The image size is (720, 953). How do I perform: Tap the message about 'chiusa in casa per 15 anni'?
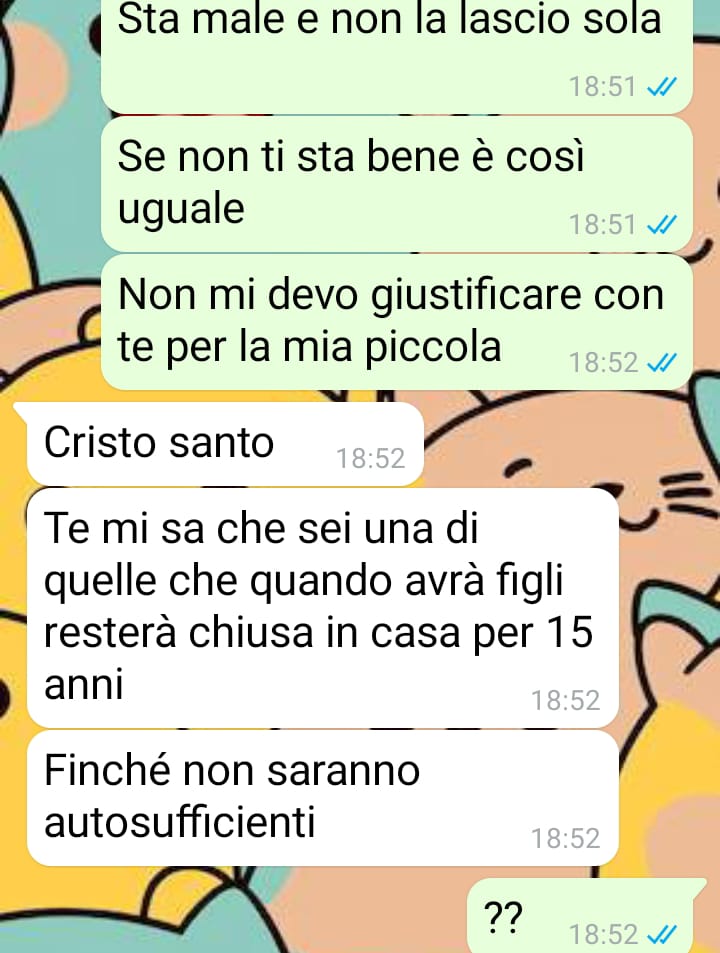pos(323,608)
